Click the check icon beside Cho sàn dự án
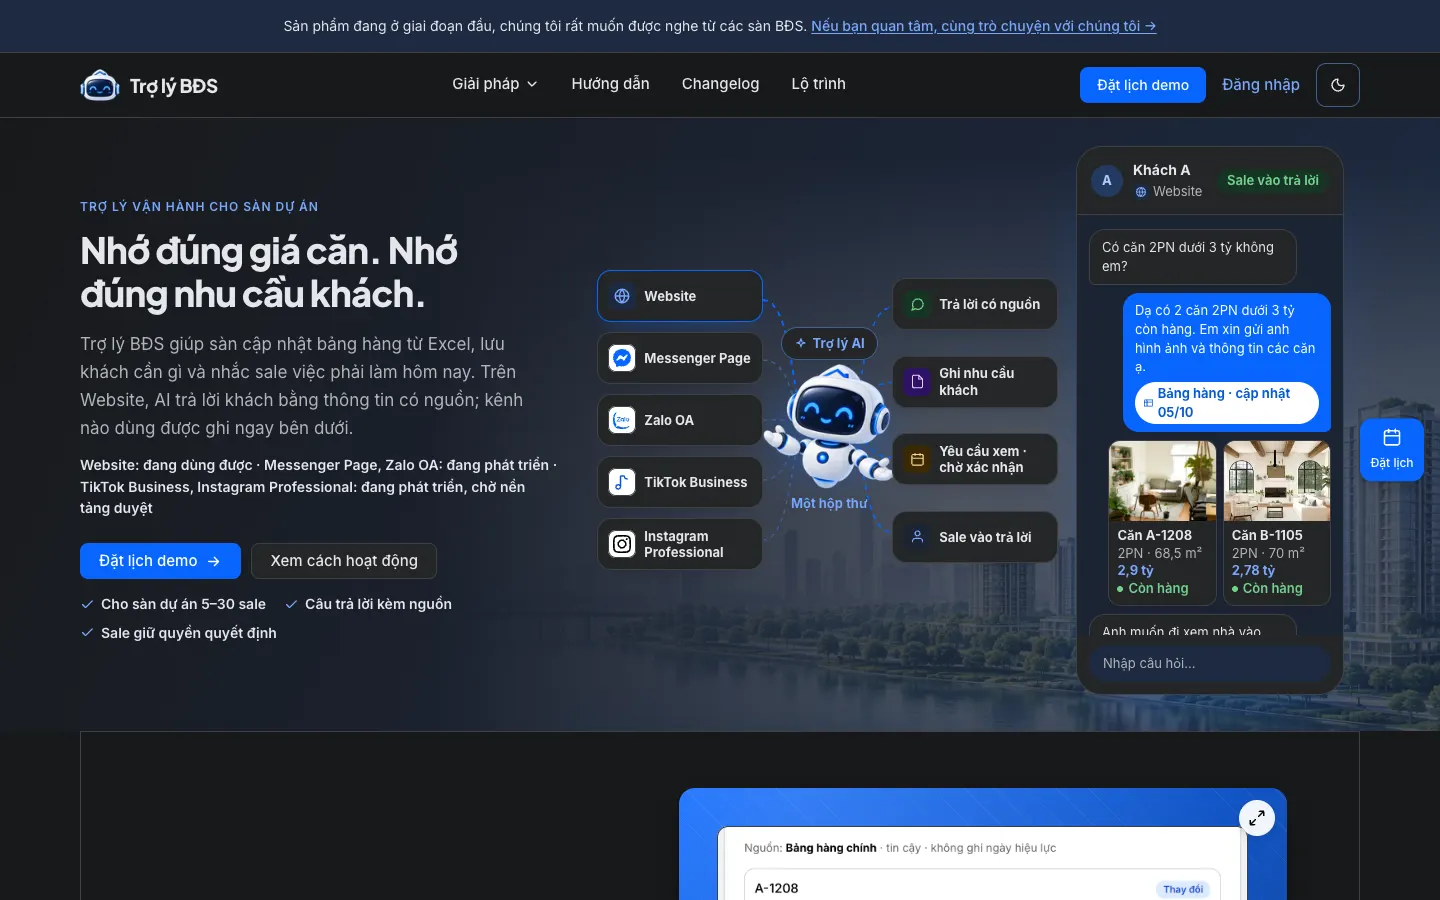 tap(87, 604)
